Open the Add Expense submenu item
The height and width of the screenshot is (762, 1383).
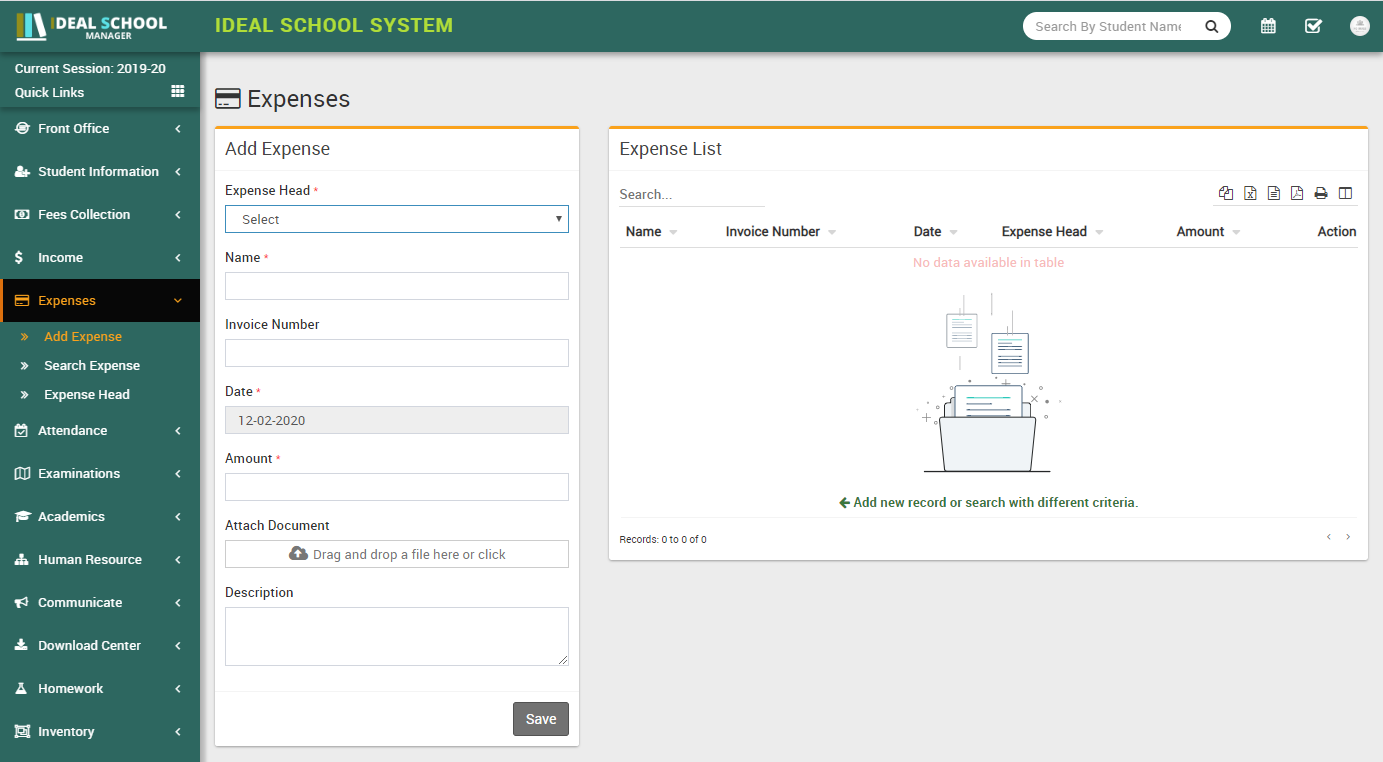tap(83, 337)
